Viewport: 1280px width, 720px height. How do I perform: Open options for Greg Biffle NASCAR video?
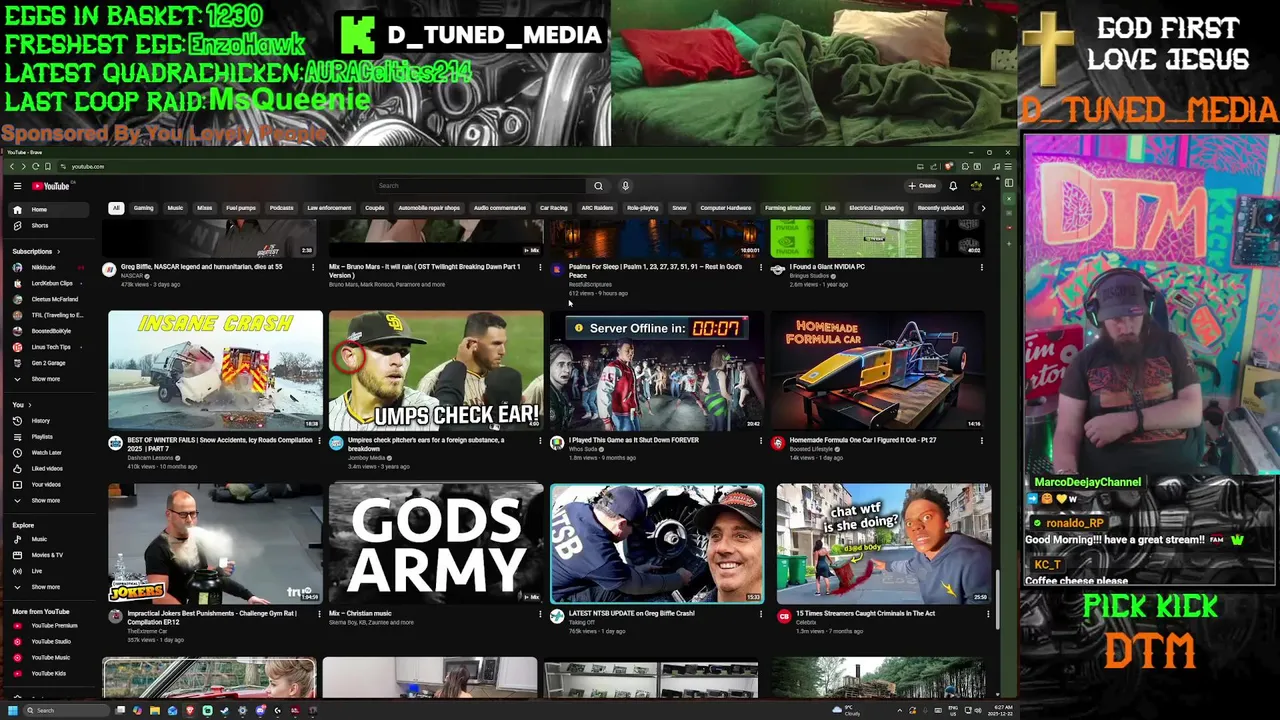(x=313, y=267)
